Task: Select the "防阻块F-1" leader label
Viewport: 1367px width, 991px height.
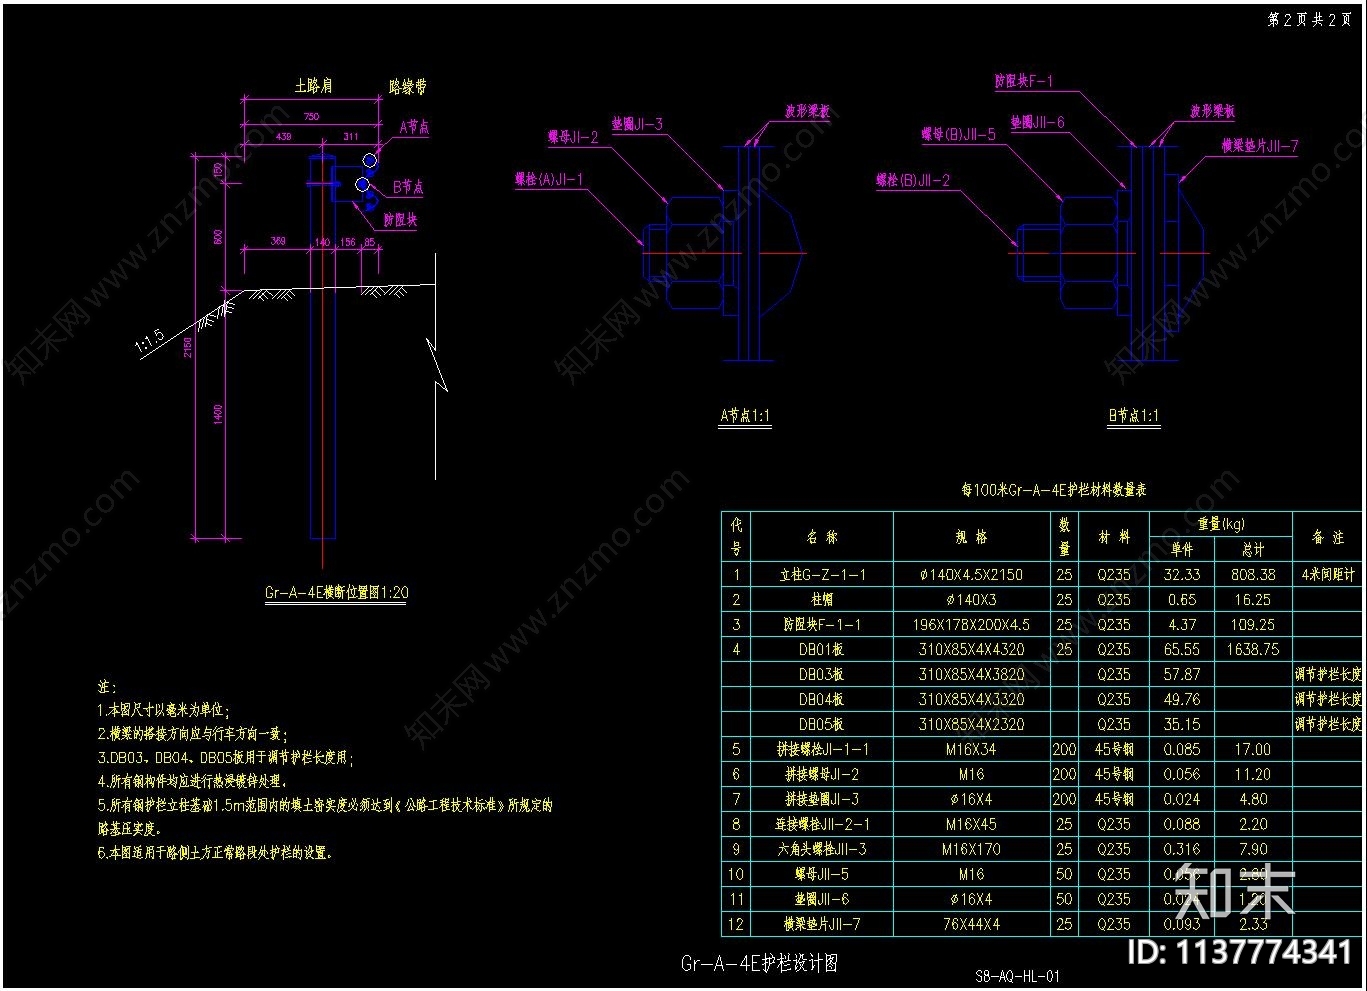Action: (x=1024, y=81)
